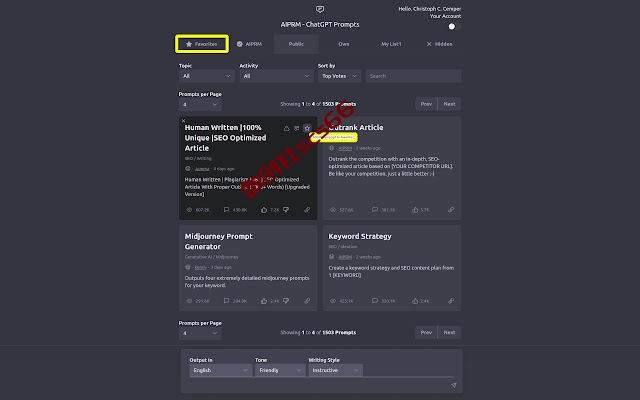Screen dimensions: 640x400
Task: Expand the Topic dropdown
Action: [207, 76]
